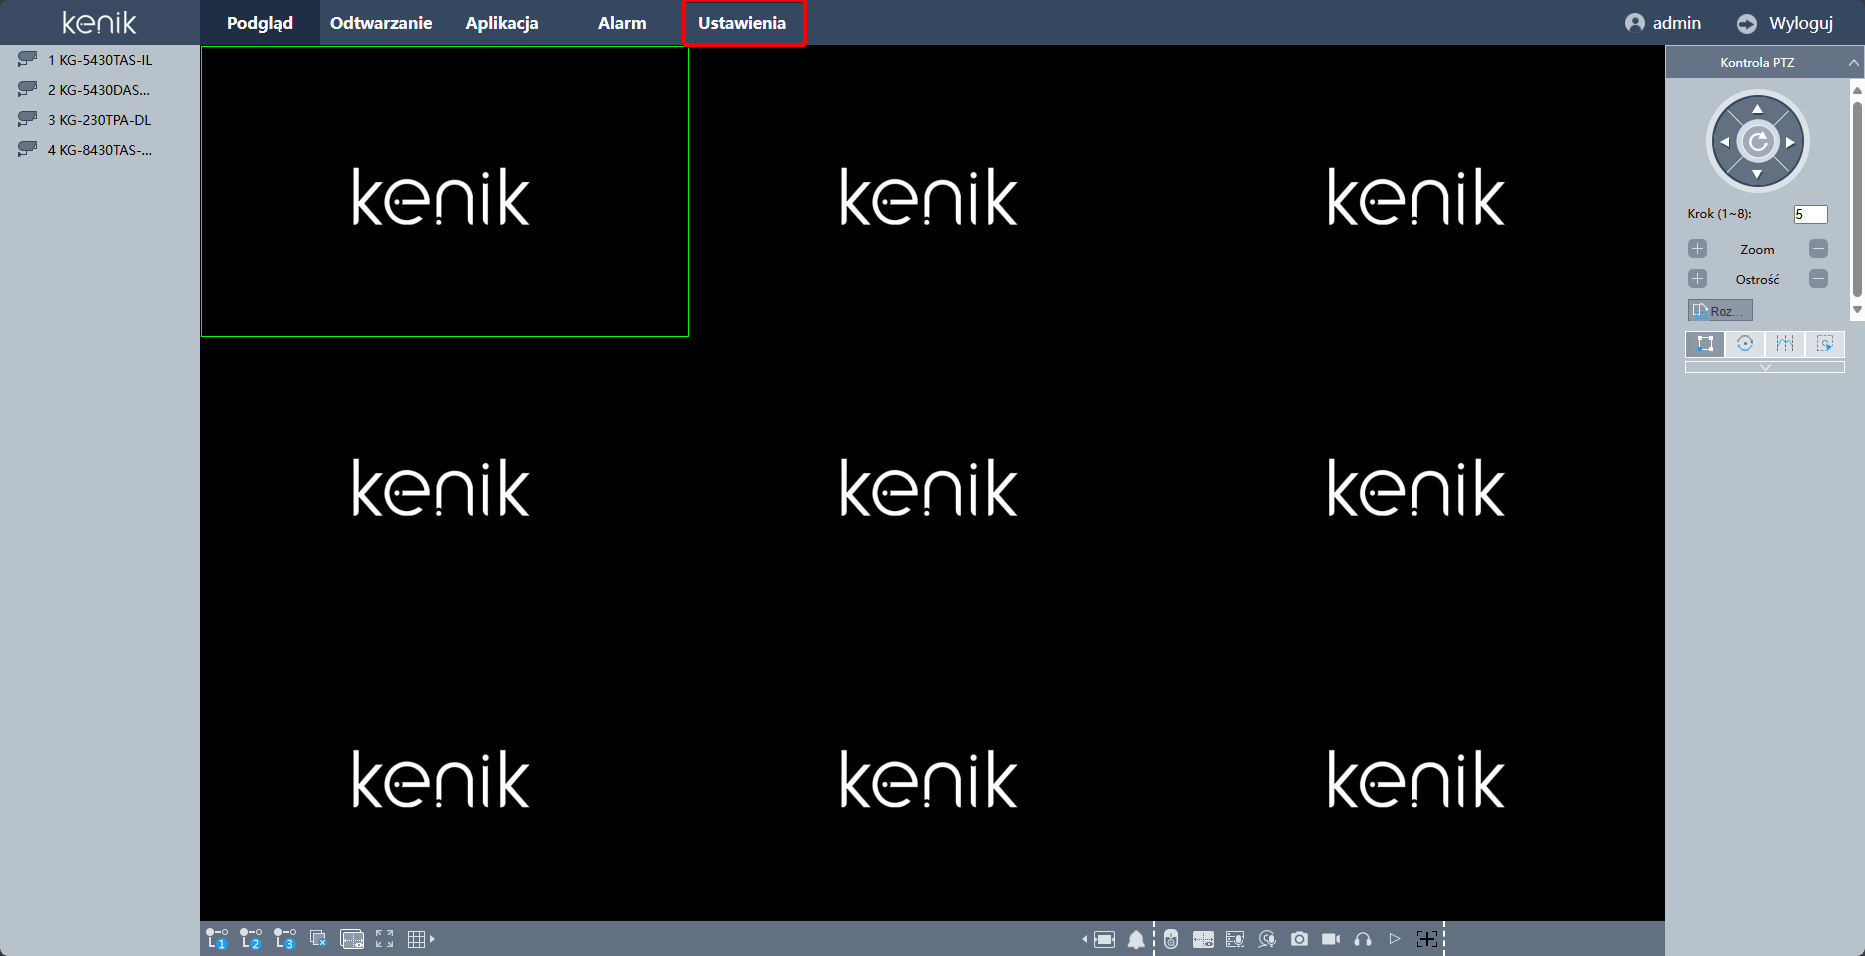The height and width of the screenshot is (956, 1865).
Task: Select the PTZ pattern play icon tab
Action: coord(1825,344)
